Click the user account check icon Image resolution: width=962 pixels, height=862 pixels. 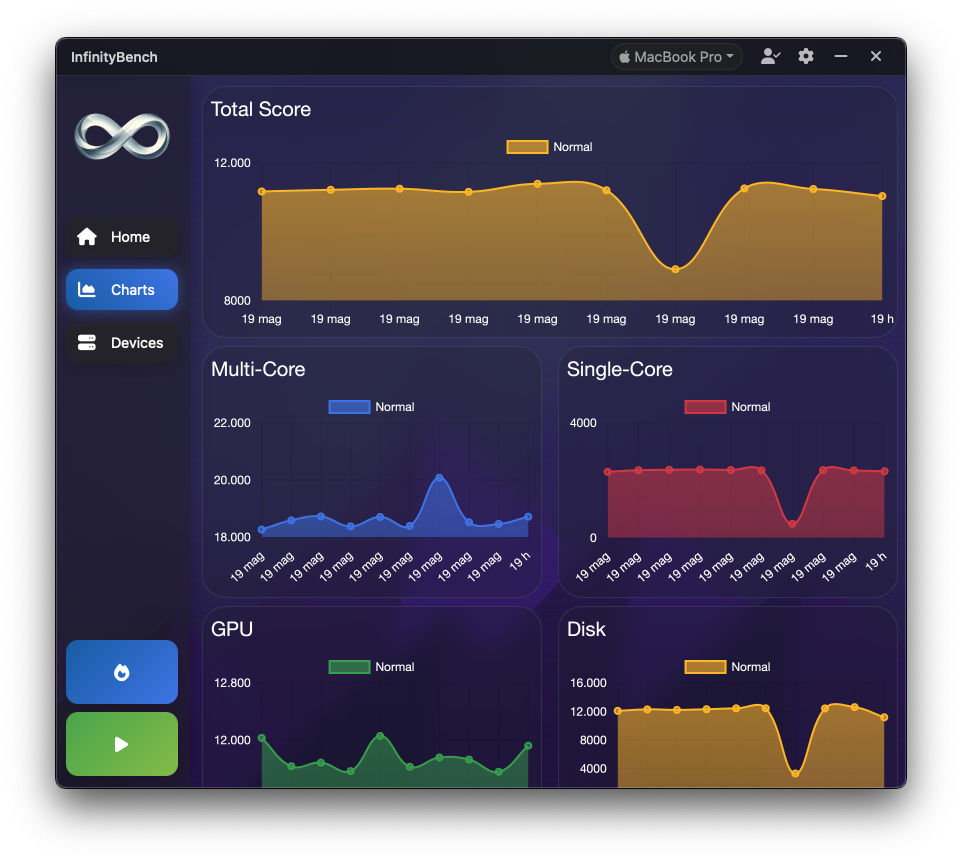point(770,56)
